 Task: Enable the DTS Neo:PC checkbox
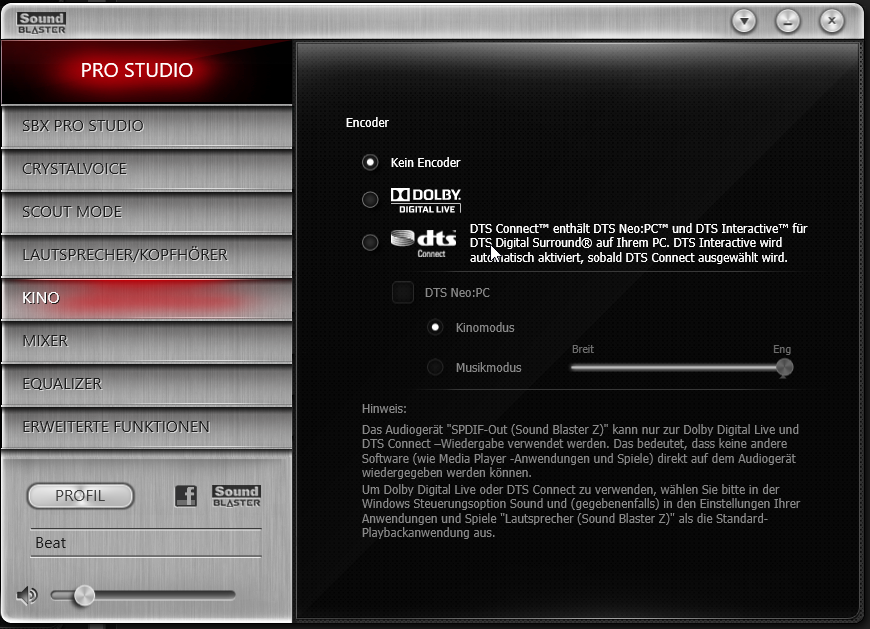coord(403,292)
